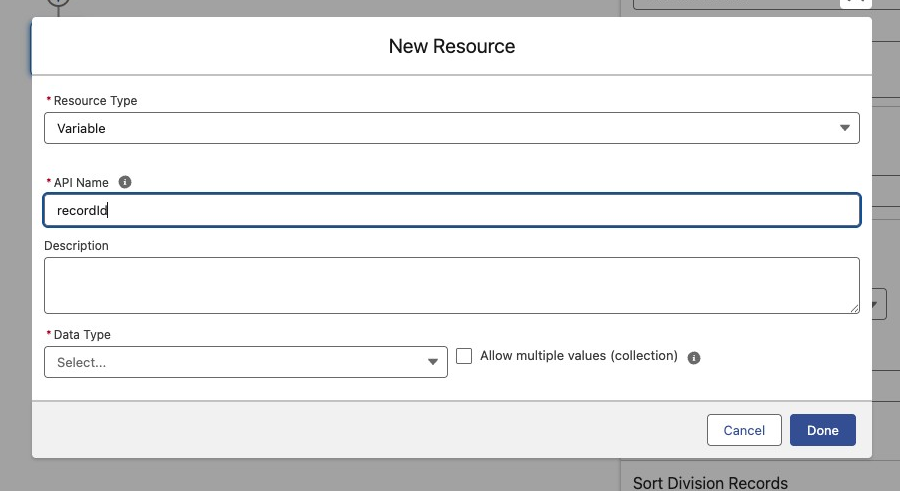Click the expand icon in the background panel

tap(854, 3)
